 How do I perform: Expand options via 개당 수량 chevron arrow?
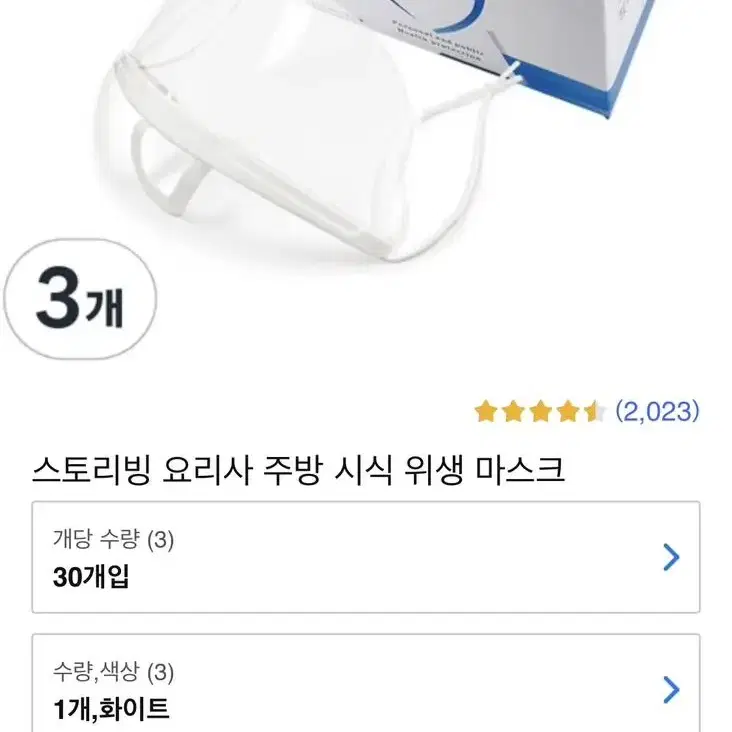coord(671,557)
